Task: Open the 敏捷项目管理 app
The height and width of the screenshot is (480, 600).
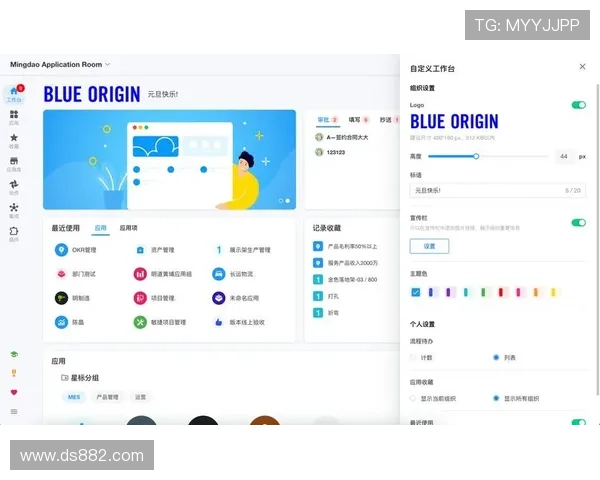Action: pos(160,322)
